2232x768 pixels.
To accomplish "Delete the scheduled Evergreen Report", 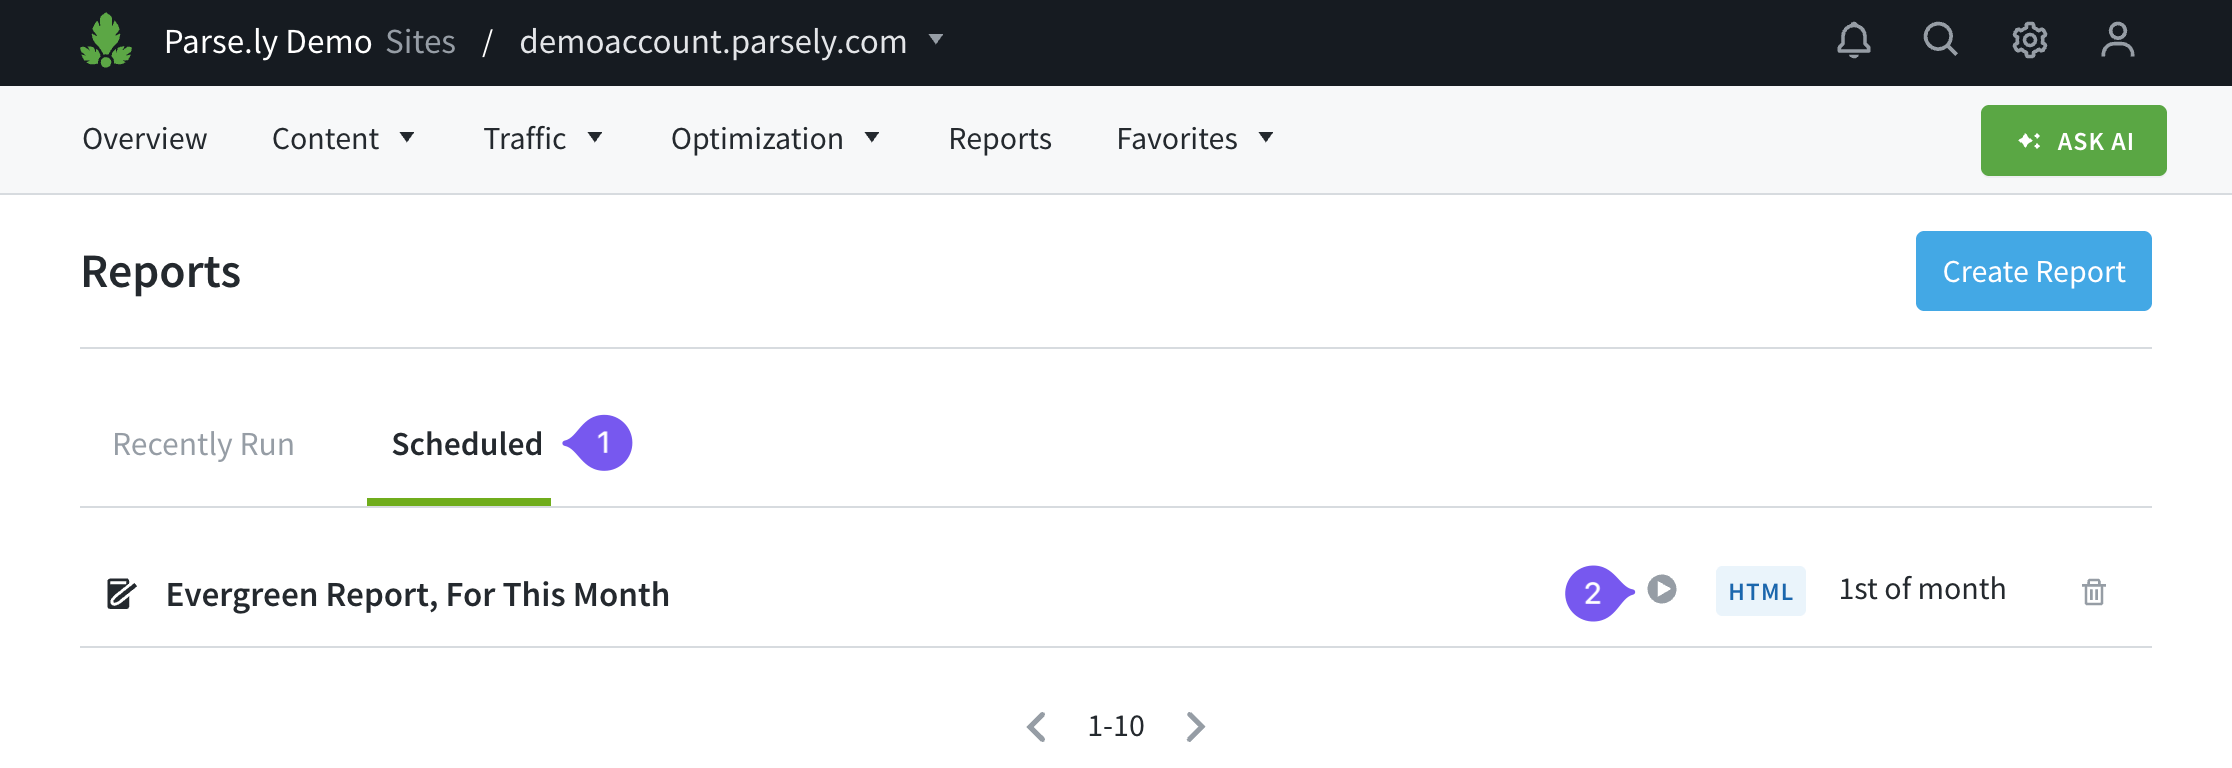I will (2093, 592).
